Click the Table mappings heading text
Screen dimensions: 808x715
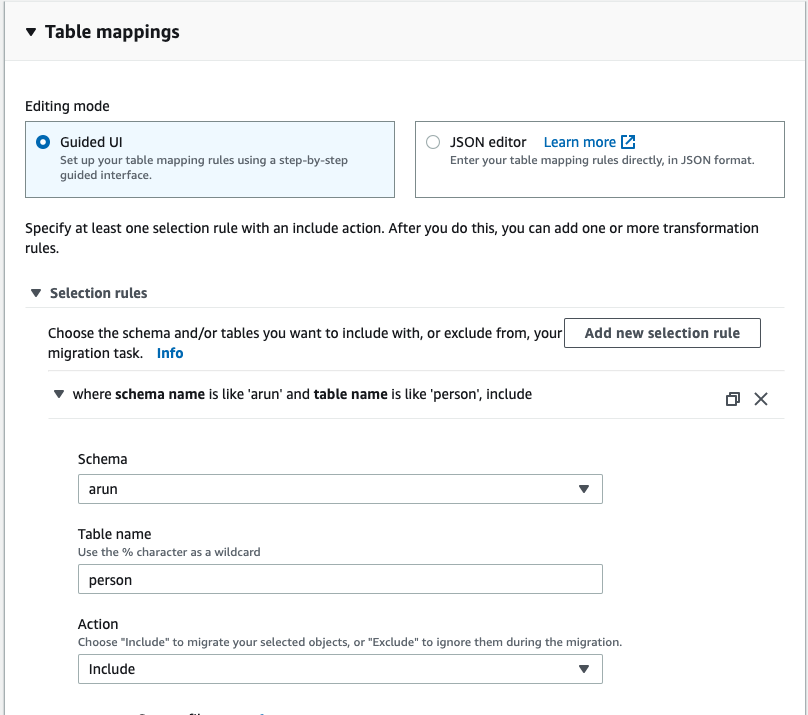pos(112,32)
